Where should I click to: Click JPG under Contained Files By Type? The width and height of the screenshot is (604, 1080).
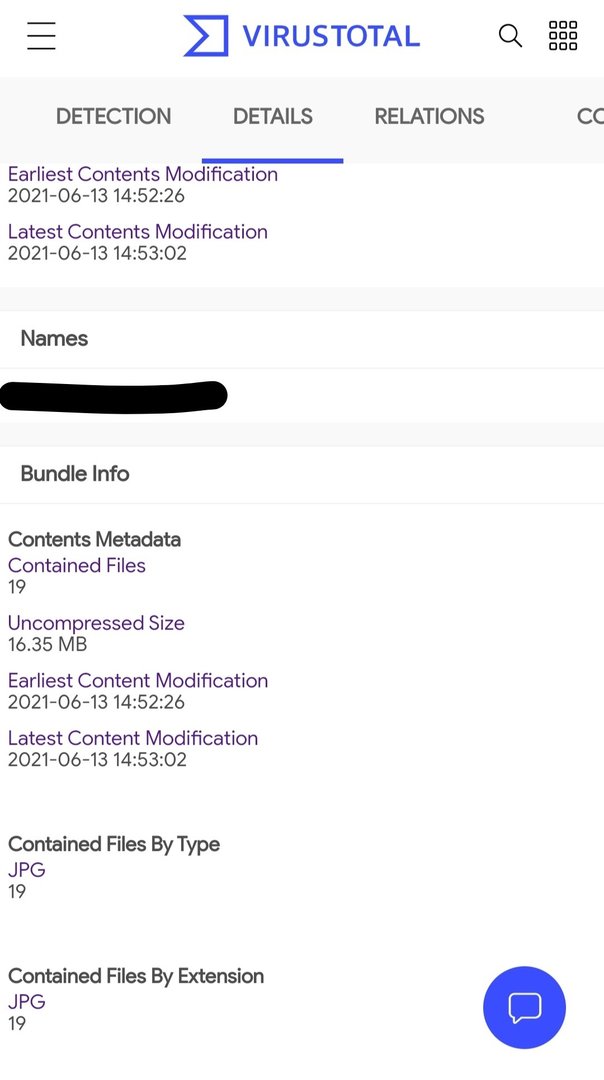26,870
